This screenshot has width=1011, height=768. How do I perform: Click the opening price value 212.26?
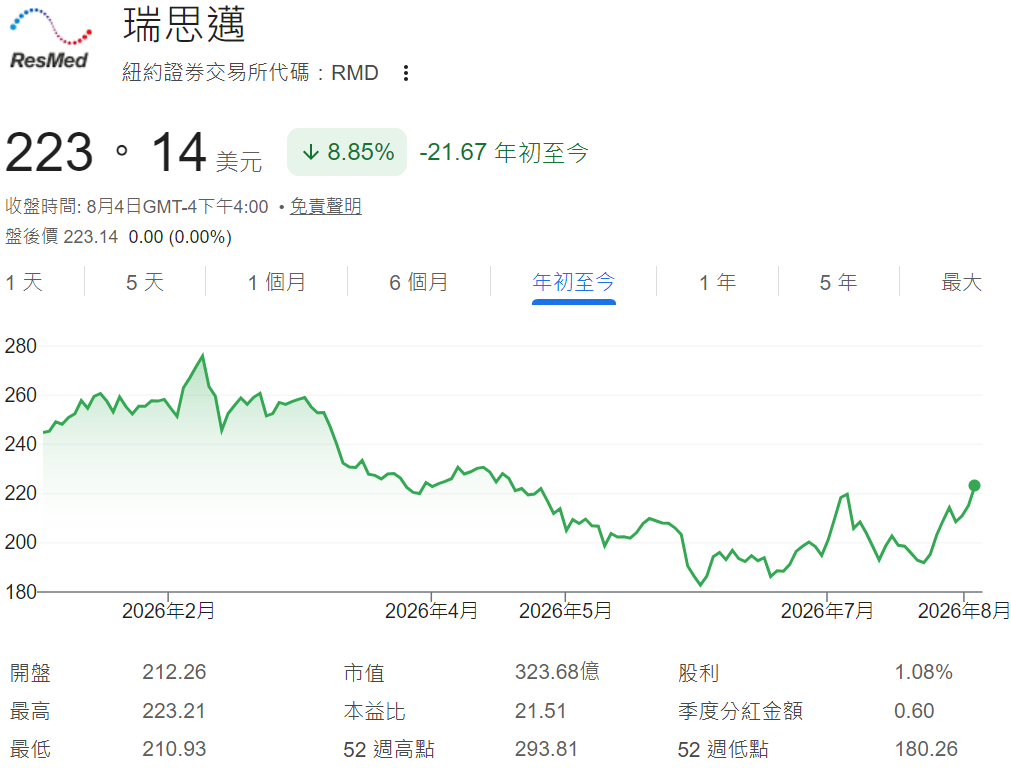point(174,672)
